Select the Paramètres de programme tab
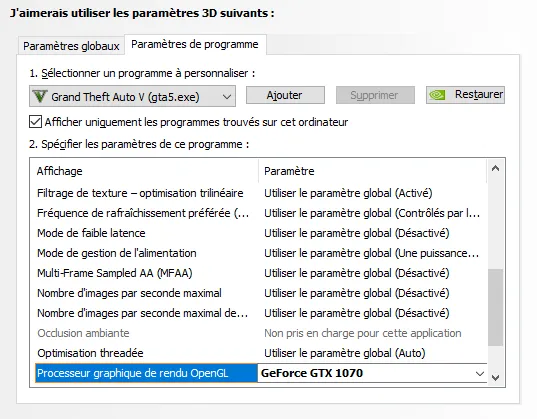The width and height of the screenshot is (537, 419). [195, 44]
